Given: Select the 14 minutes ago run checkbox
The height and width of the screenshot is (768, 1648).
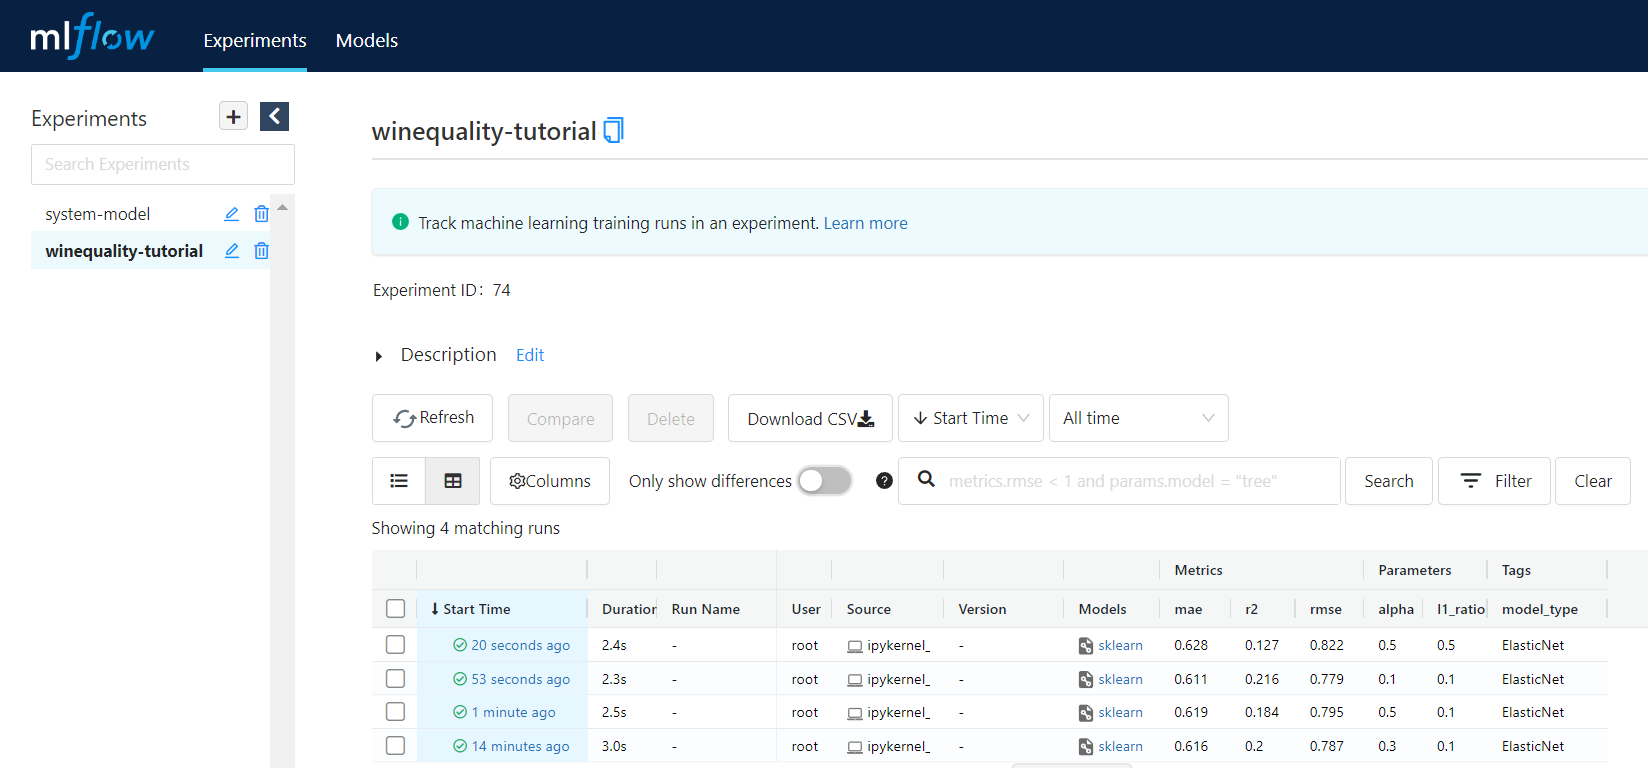Looking at the screenshot, I should (x=396, y=746).
